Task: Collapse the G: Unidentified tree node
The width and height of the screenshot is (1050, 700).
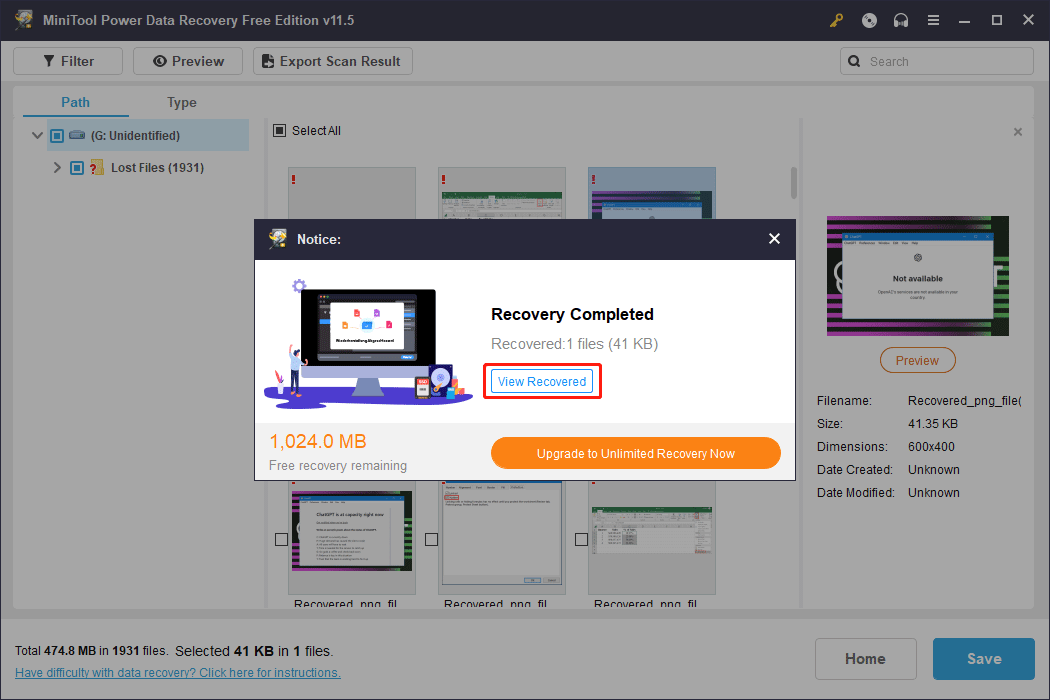Action: click(x=37, y=136)
